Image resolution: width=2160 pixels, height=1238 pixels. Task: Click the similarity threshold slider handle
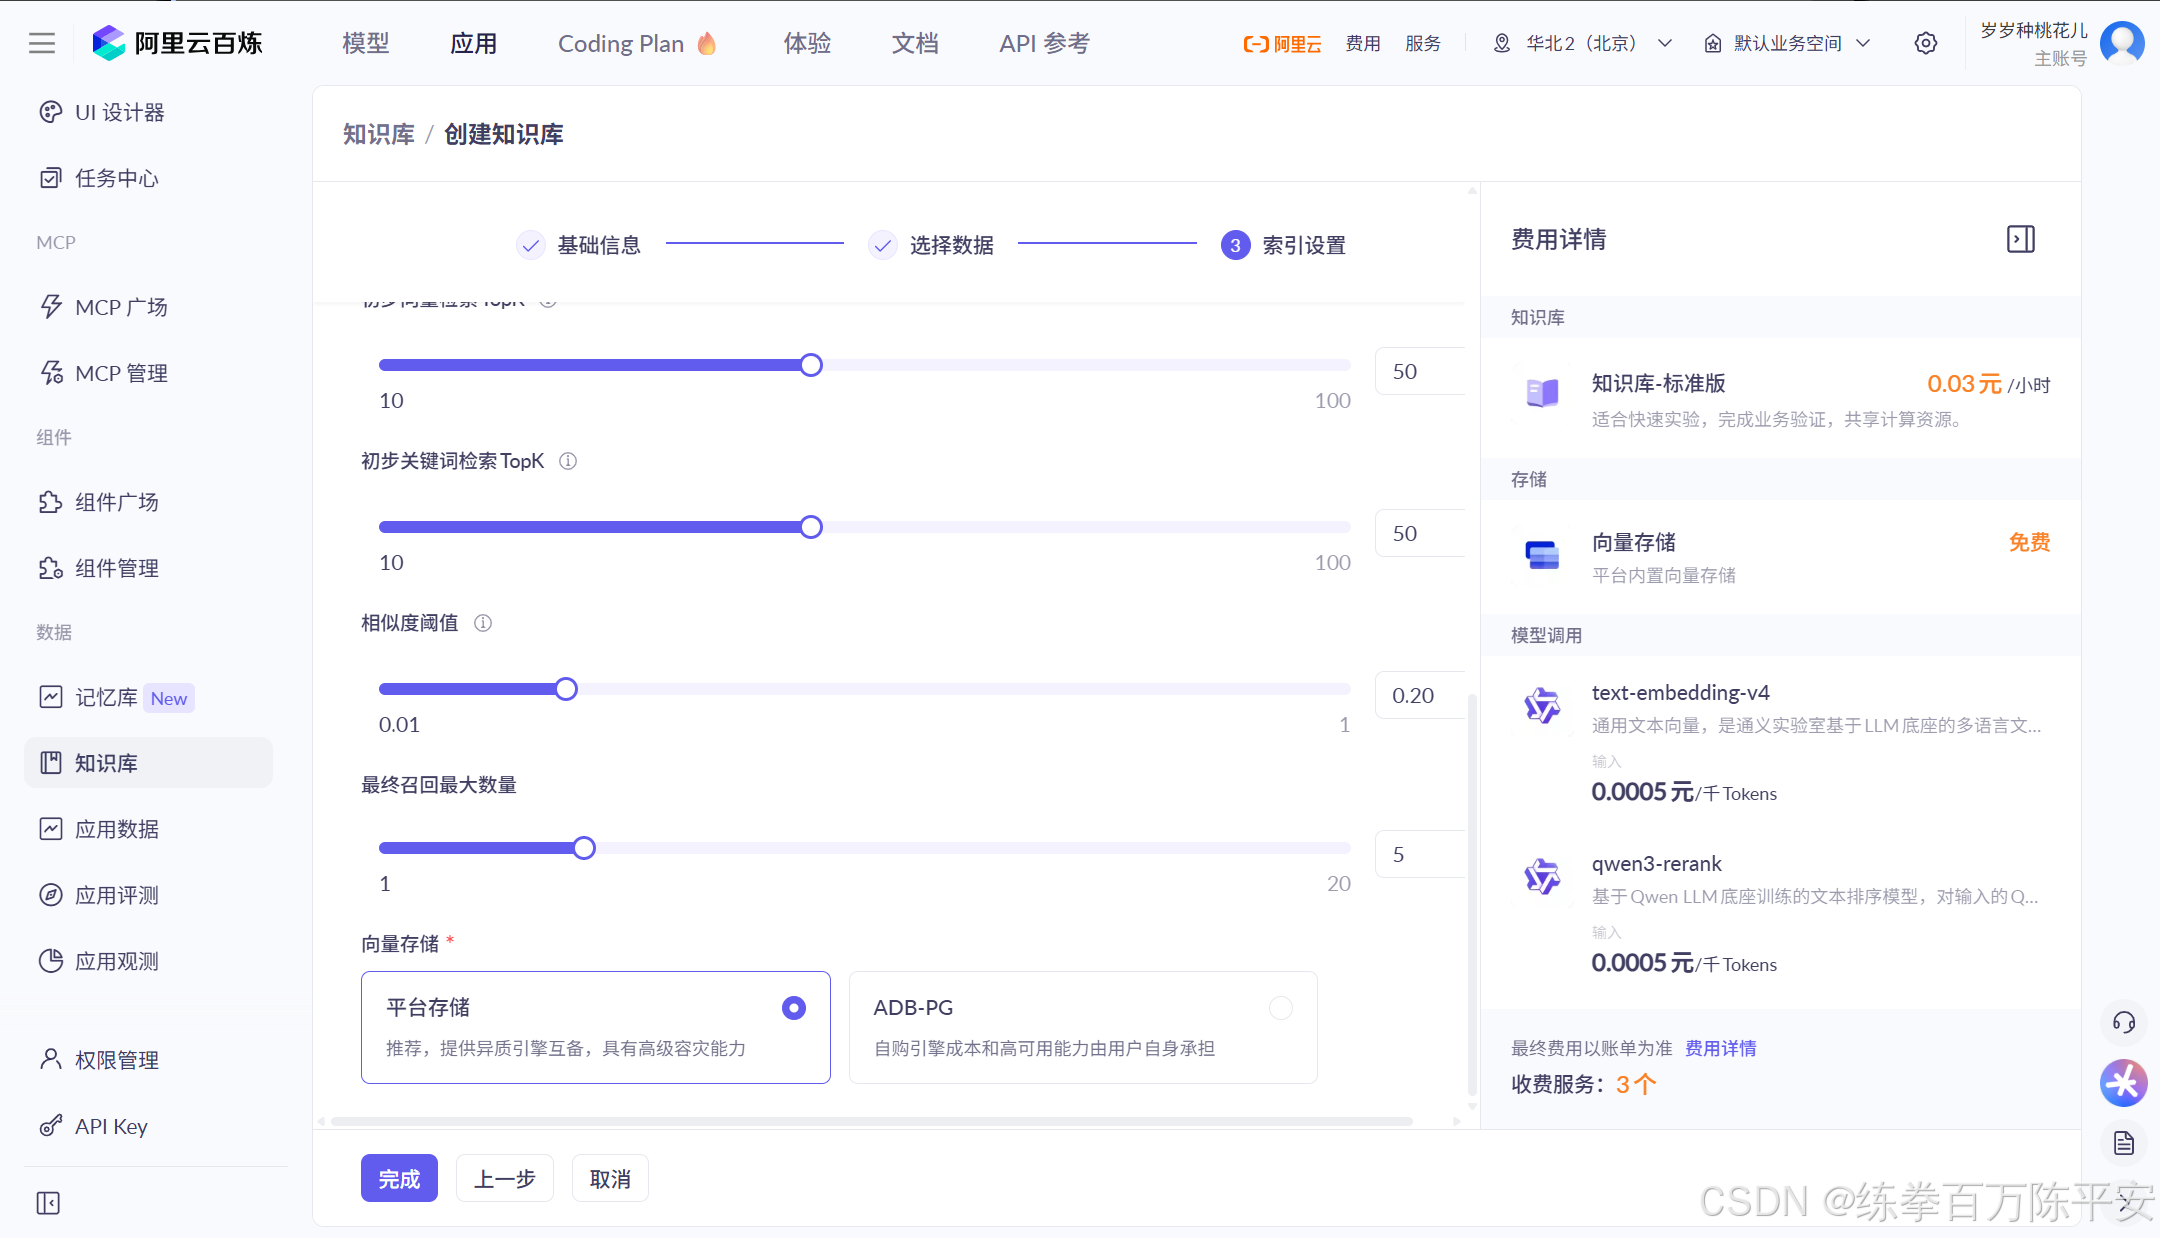click(x=566, y=689)
